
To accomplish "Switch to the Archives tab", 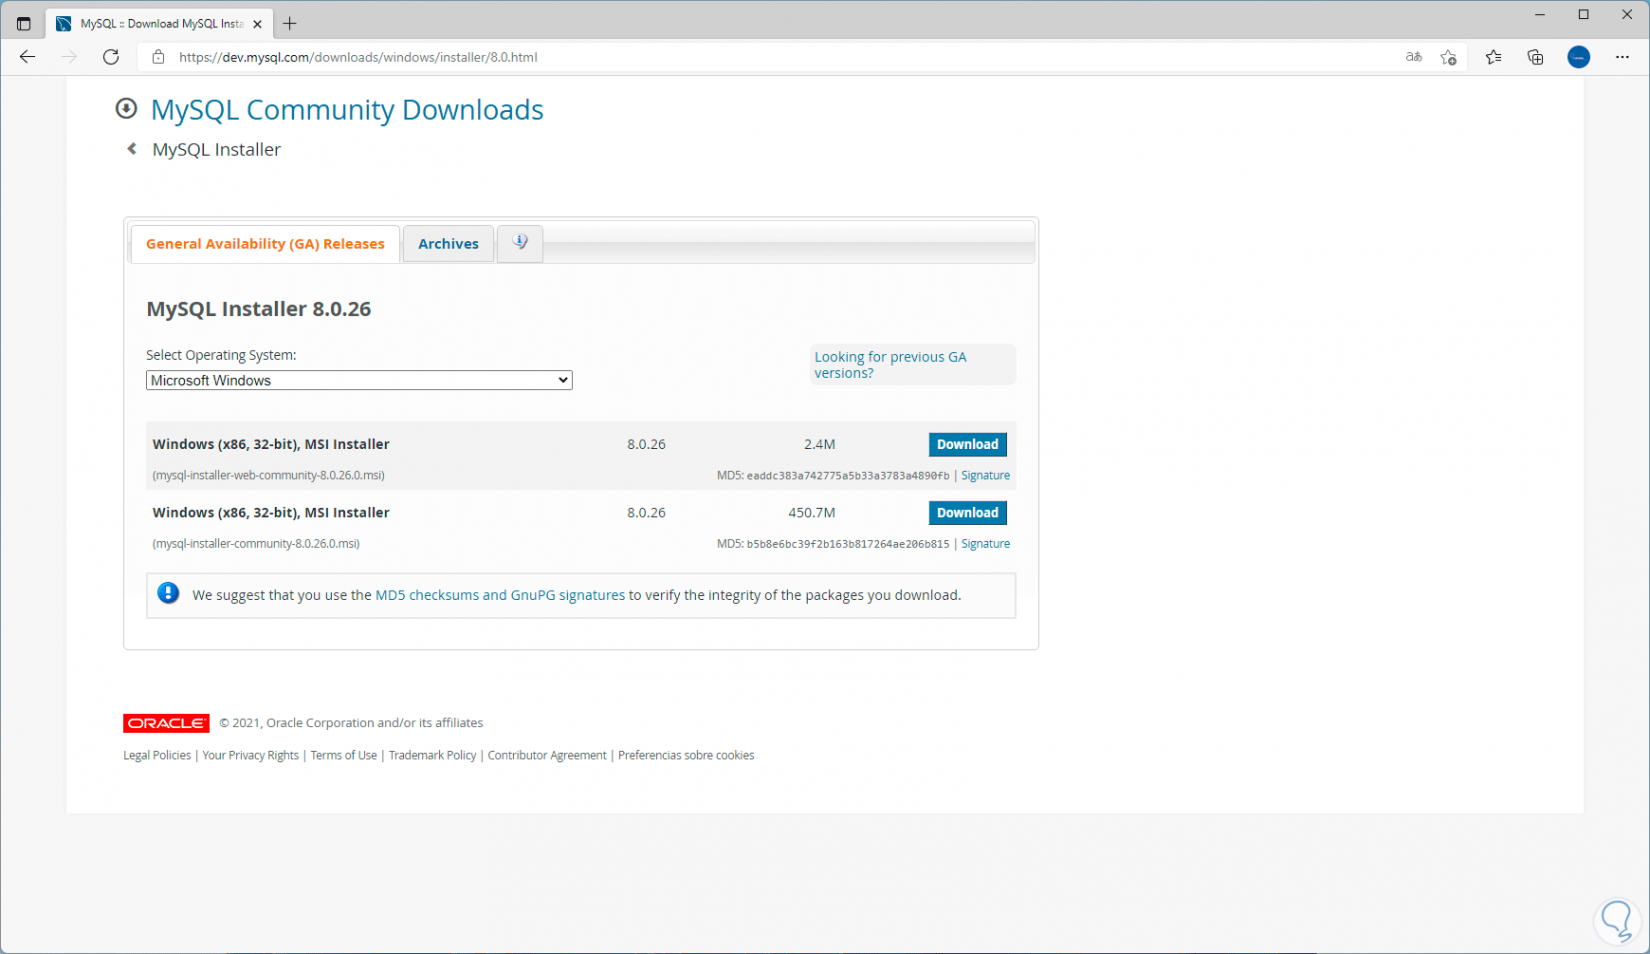I will click(448, 244).
